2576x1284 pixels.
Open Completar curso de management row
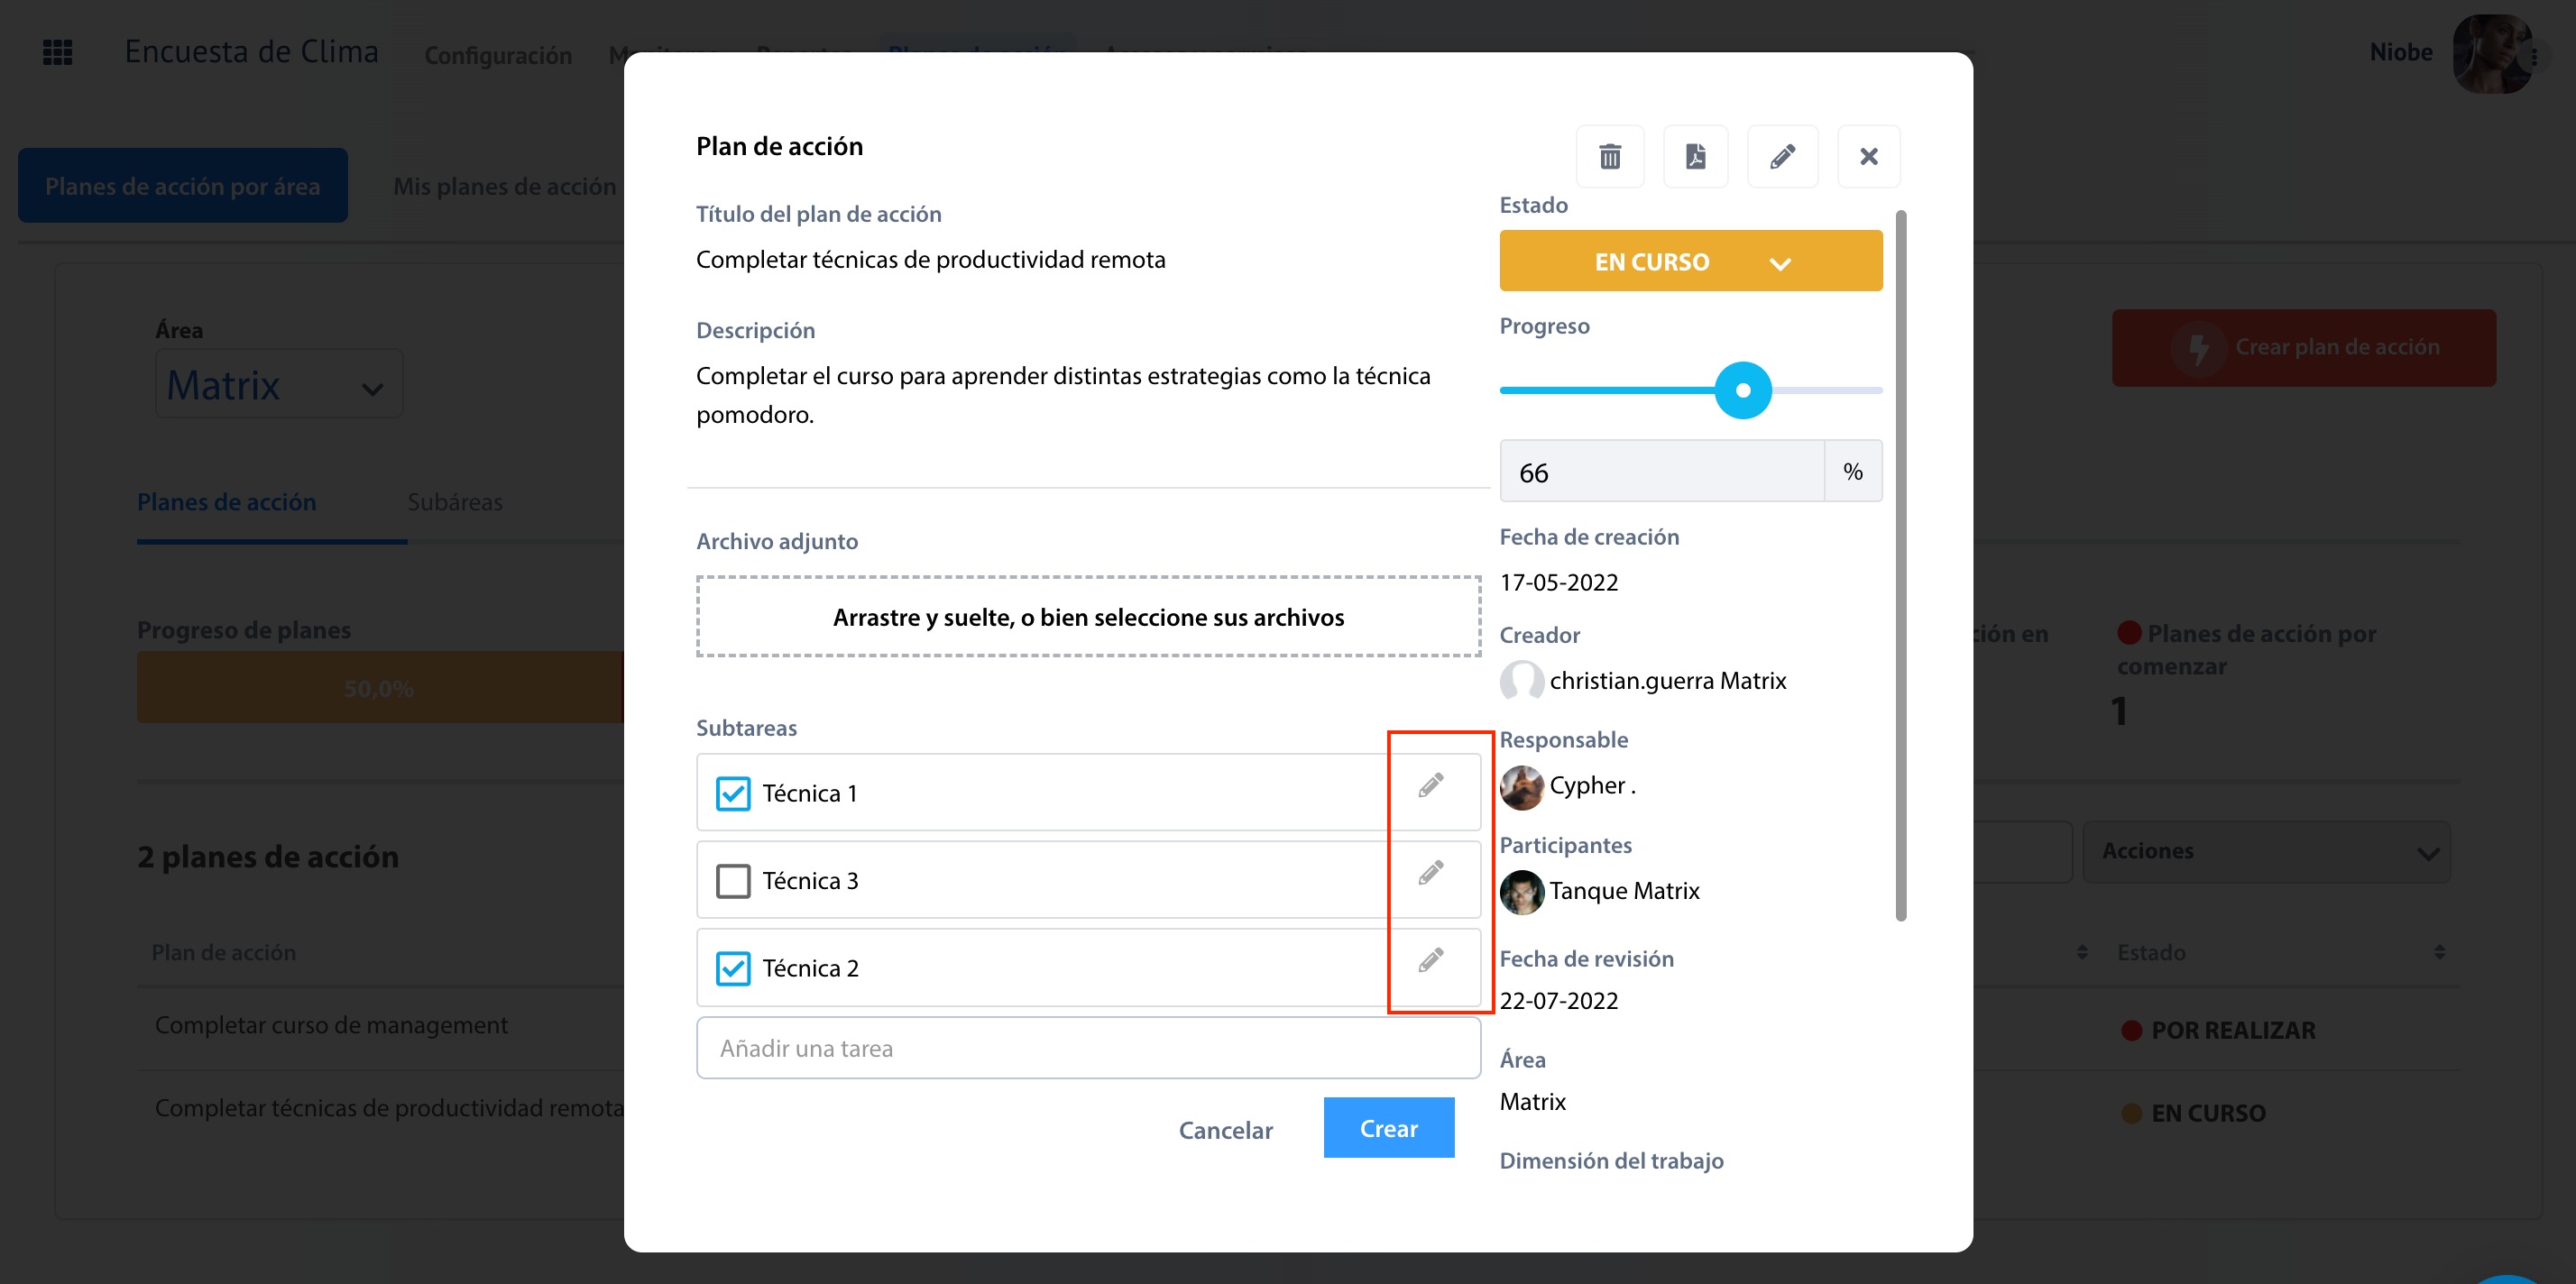click(331, 1025)
